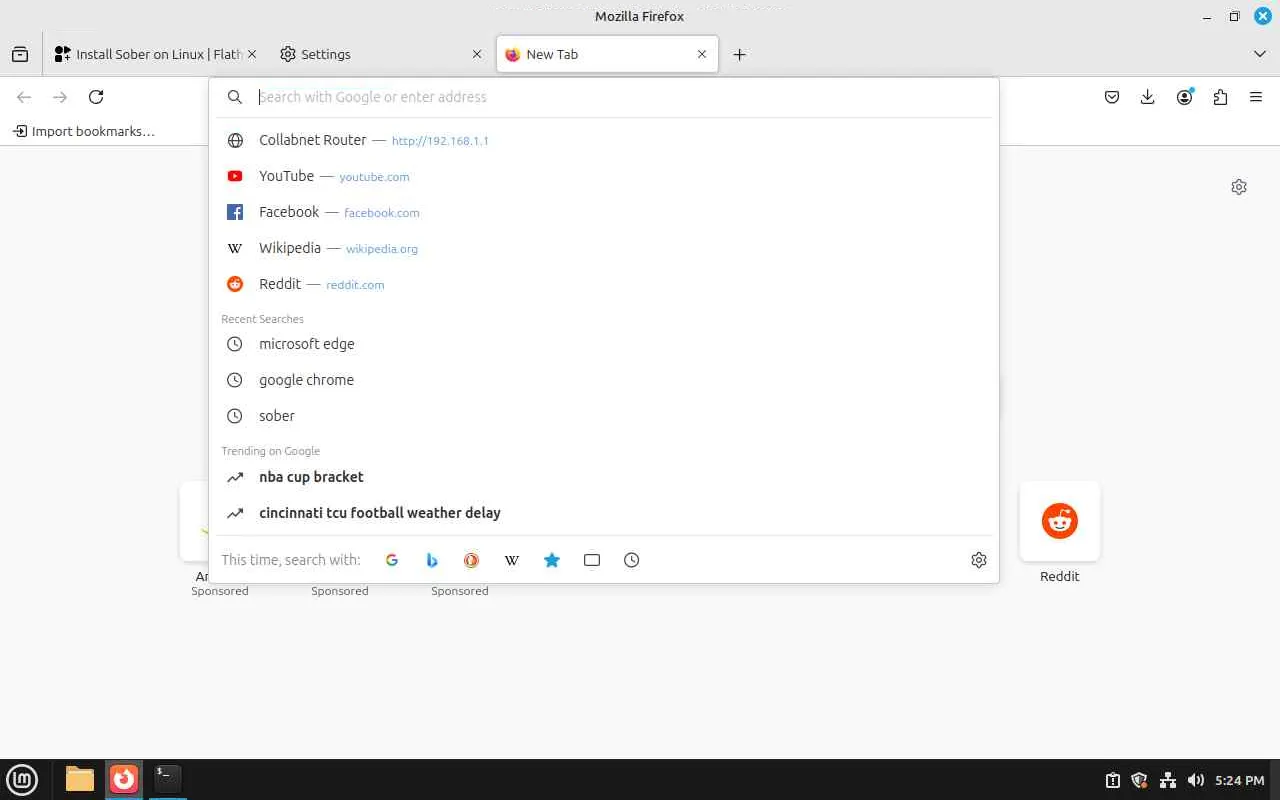Click the Firefox icon in the taskbar
The image size is (1280, 800).
click(x=124, y=779)
